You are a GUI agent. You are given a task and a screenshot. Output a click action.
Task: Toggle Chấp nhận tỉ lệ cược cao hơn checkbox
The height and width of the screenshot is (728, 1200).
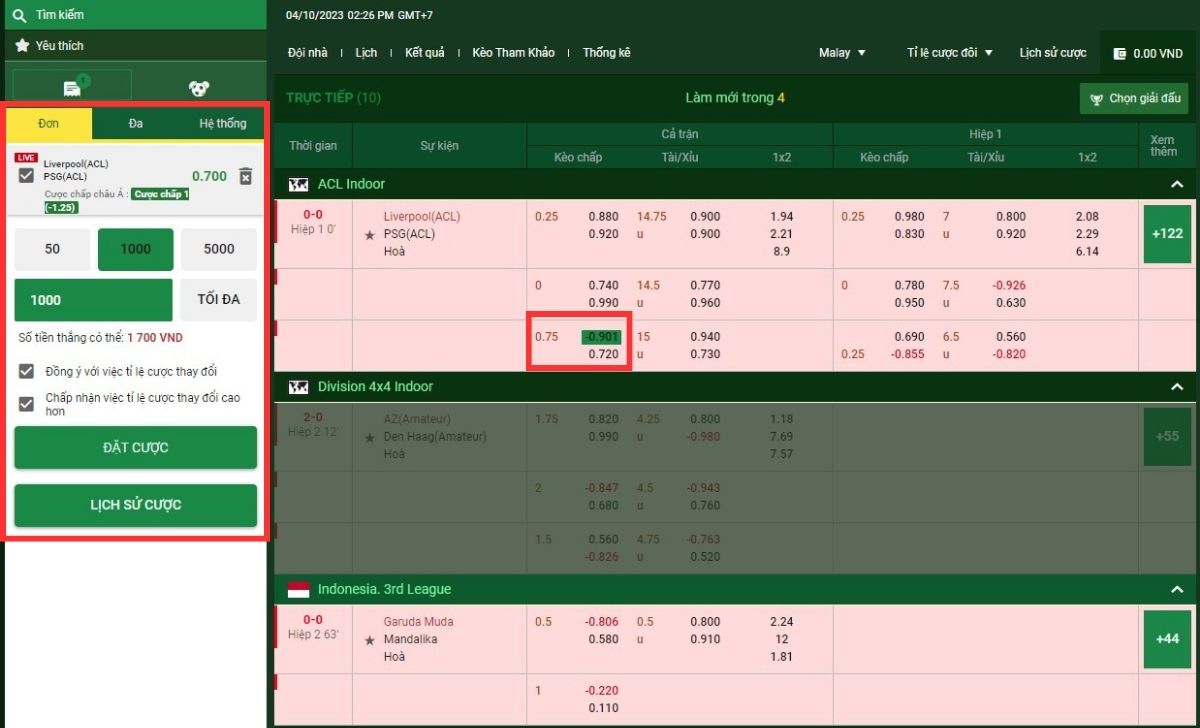coord(27,404)
